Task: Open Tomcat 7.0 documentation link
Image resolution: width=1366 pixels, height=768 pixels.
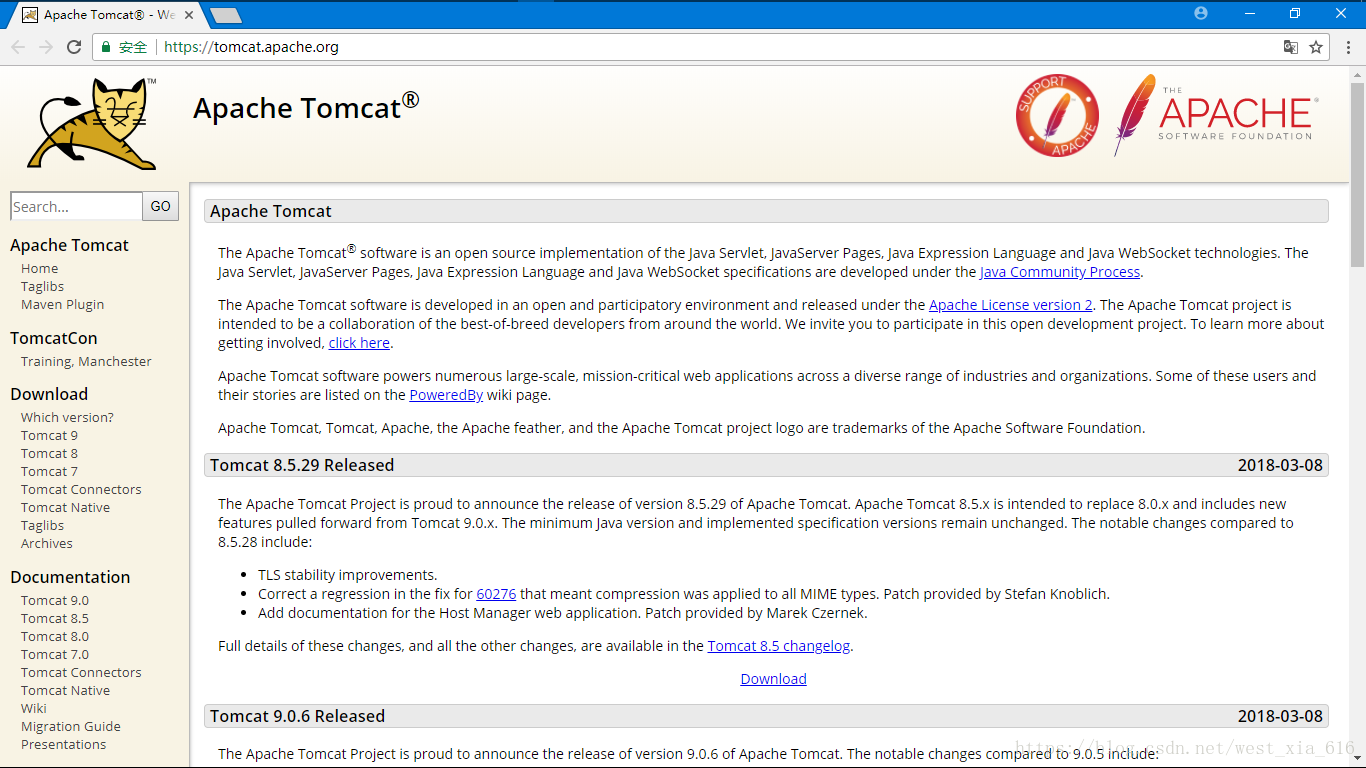Action: pos(55,654)
